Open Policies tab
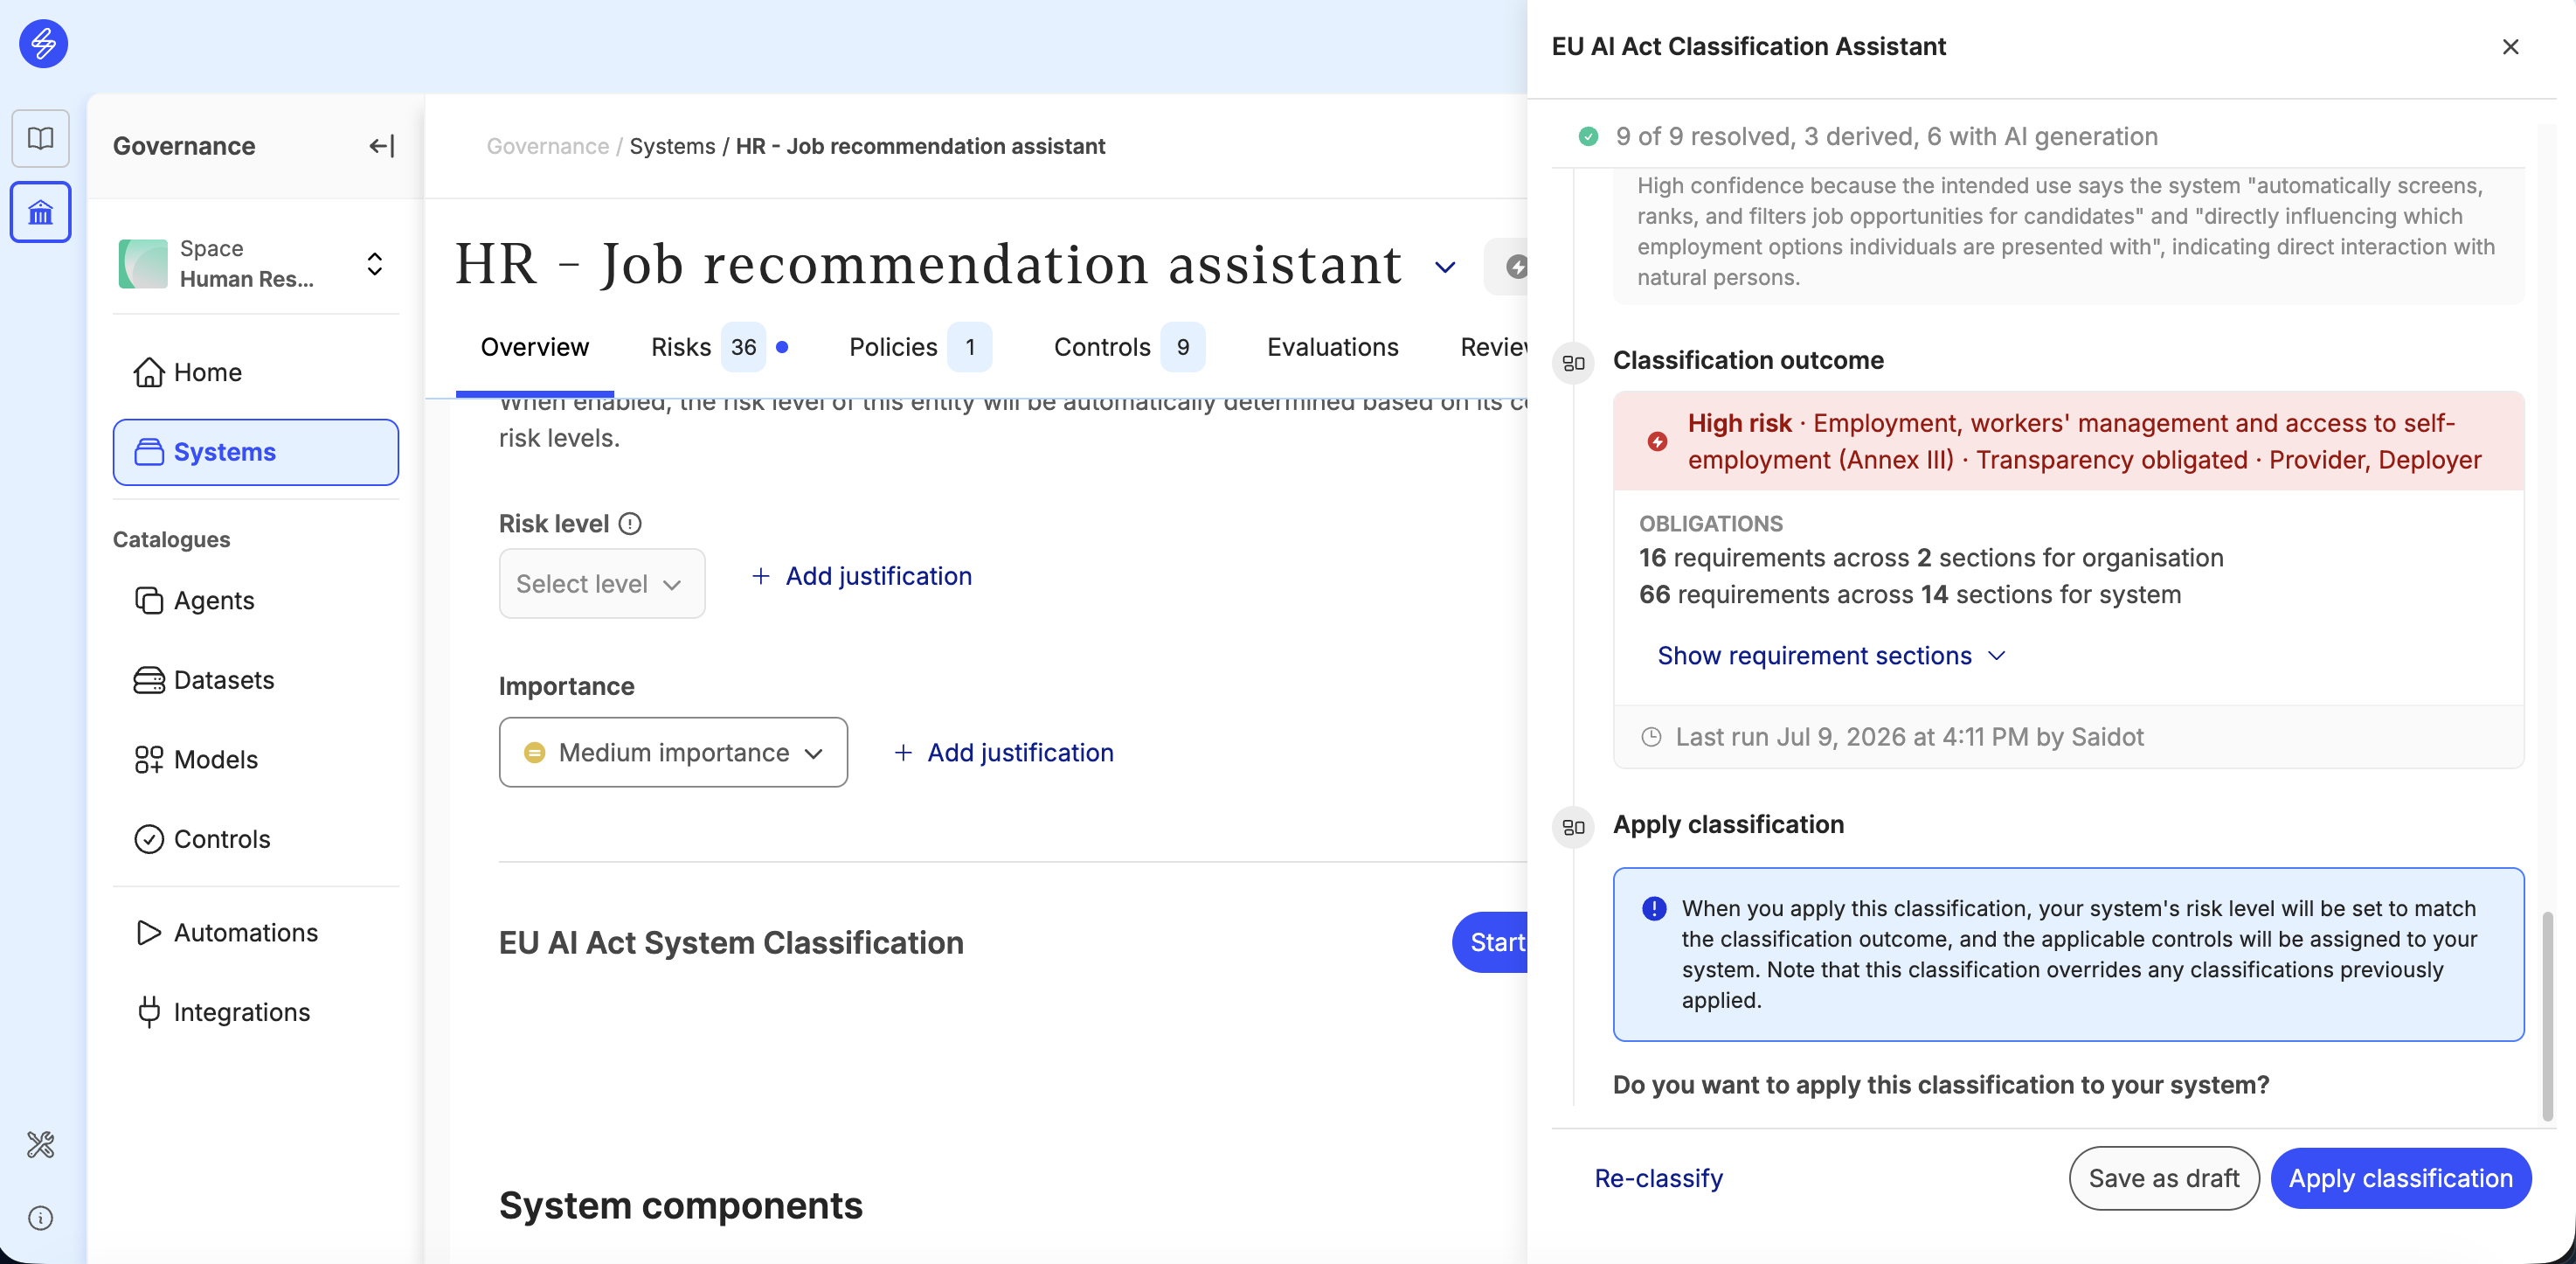 click(919, 347)
